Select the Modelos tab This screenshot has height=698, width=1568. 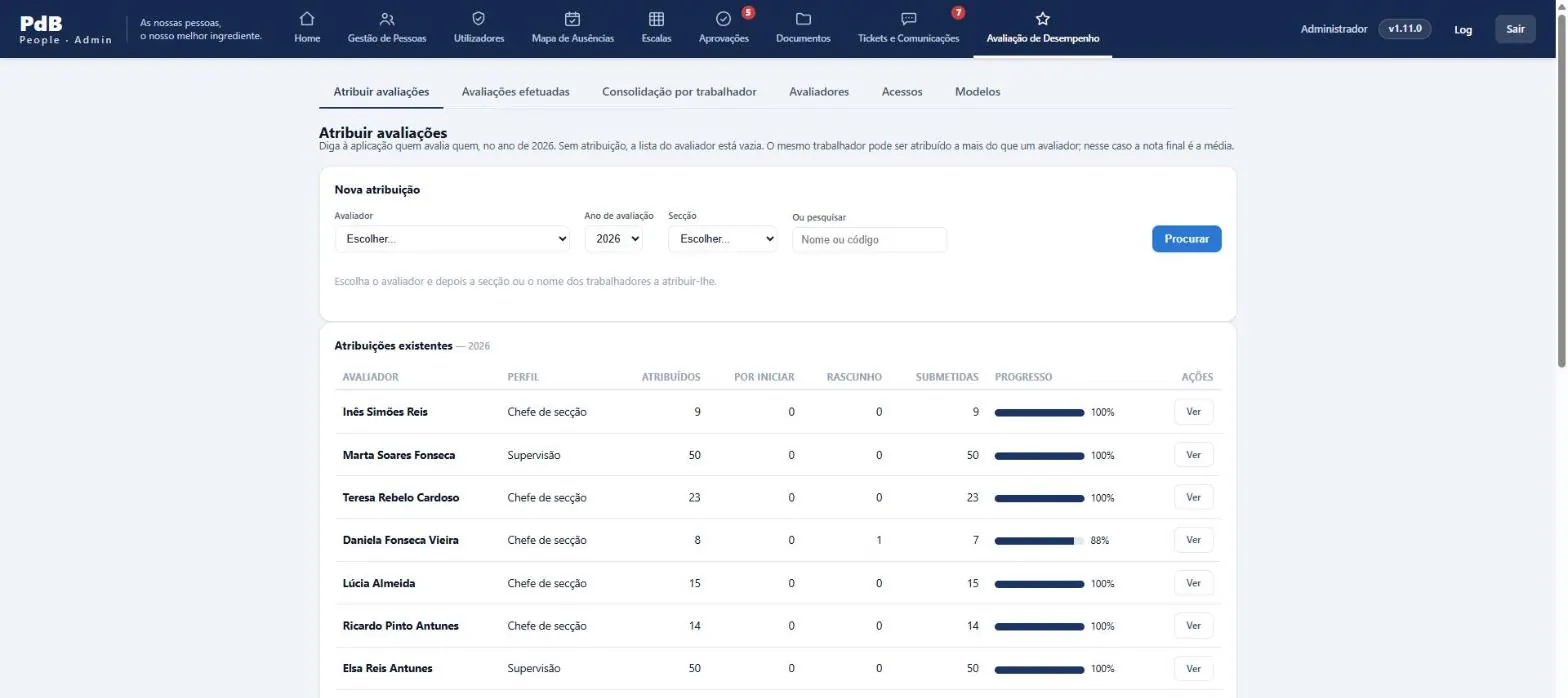click(978, 91)
